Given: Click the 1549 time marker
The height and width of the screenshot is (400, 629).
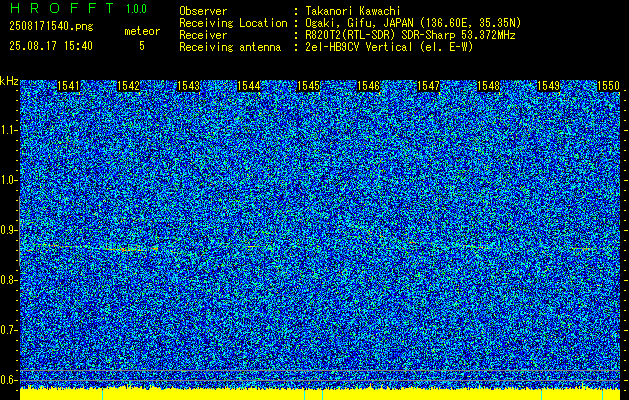Looking at the screenshot, I should (548, 86).
